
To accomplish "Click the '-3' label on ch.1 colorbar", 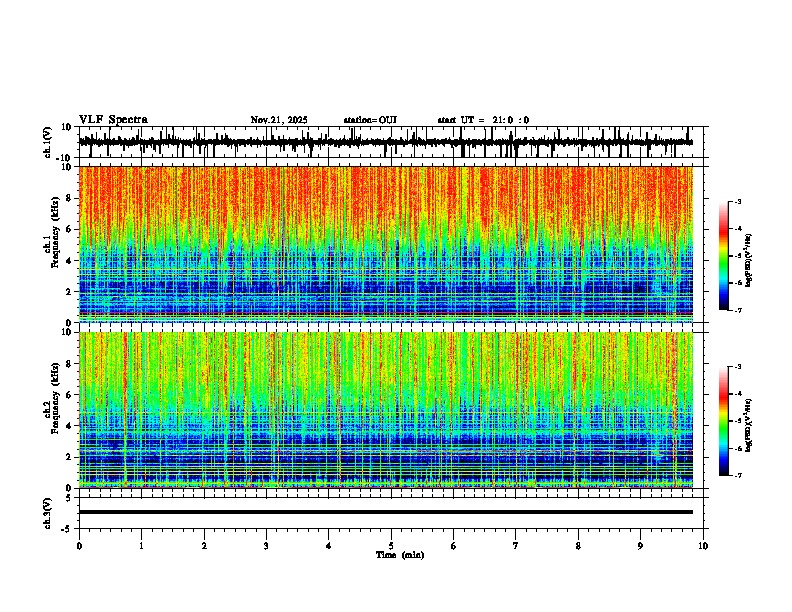I will coord(737,202).
